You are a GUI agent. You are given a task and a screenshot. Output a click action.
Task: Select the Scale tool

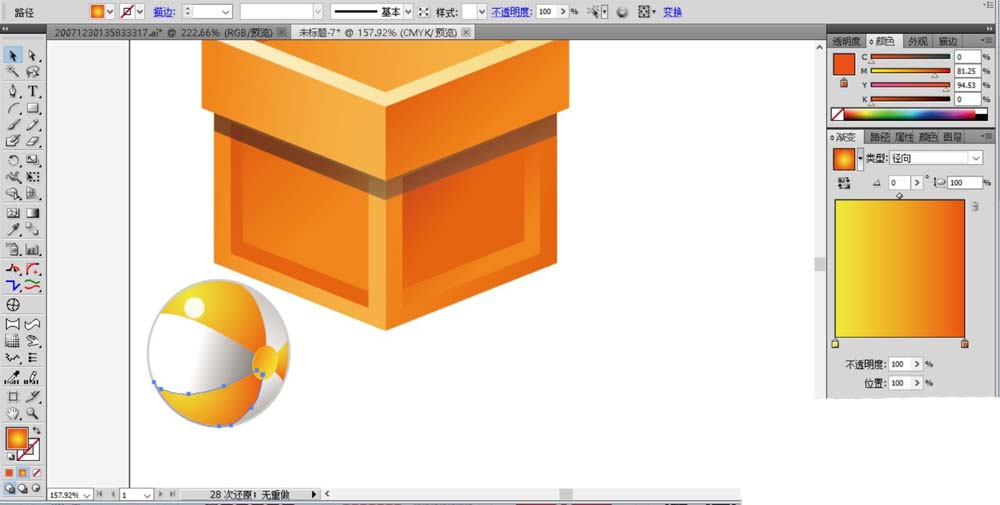click(x=33, y=161)
